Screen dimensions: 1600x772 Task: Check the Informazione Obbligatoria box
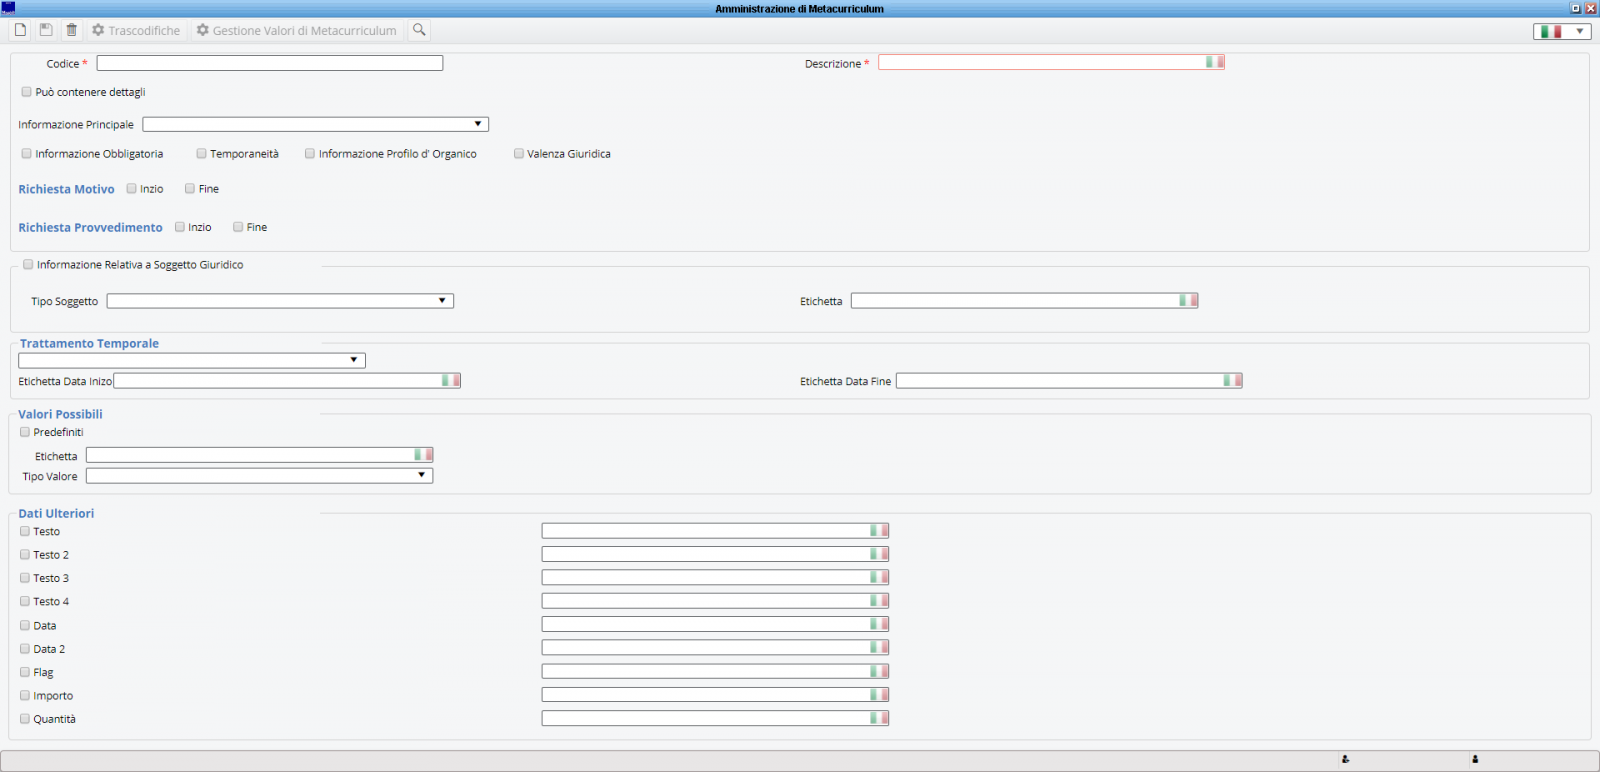click(x=27, y=154)
